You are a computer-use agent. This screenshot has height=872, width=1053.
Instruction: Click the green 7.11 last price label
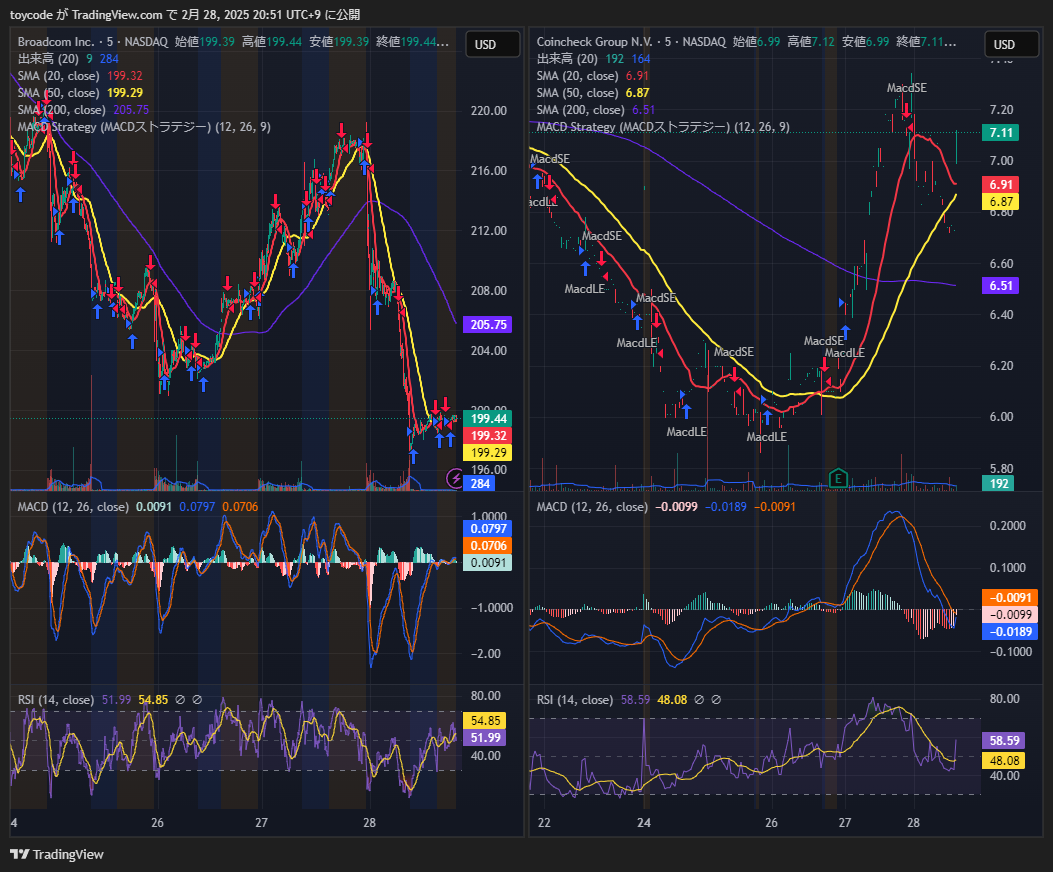tap(1001, 132)
